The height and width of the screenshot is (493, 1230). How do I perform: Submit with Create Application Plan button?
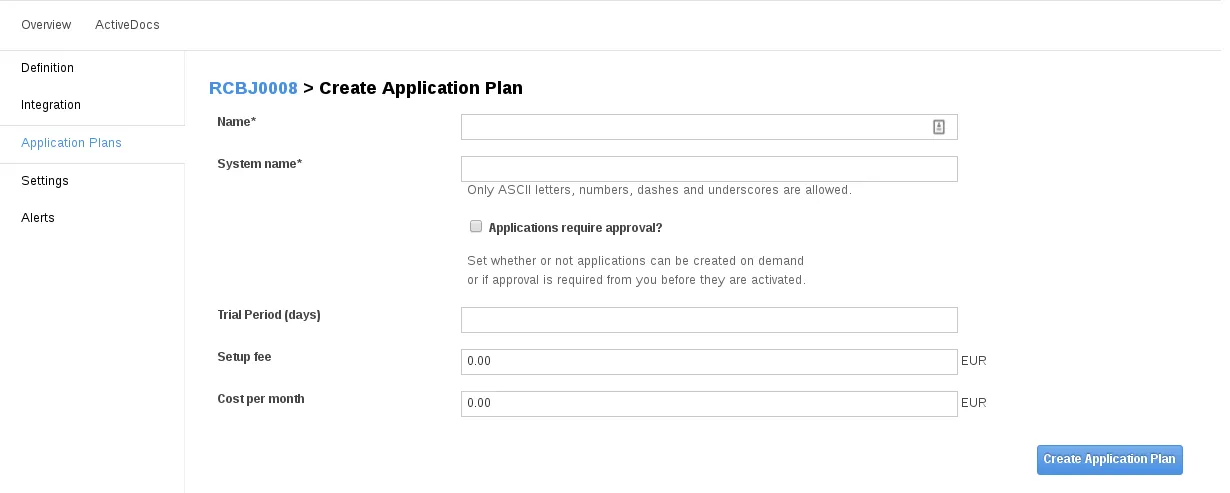(x=1110, y=460)
